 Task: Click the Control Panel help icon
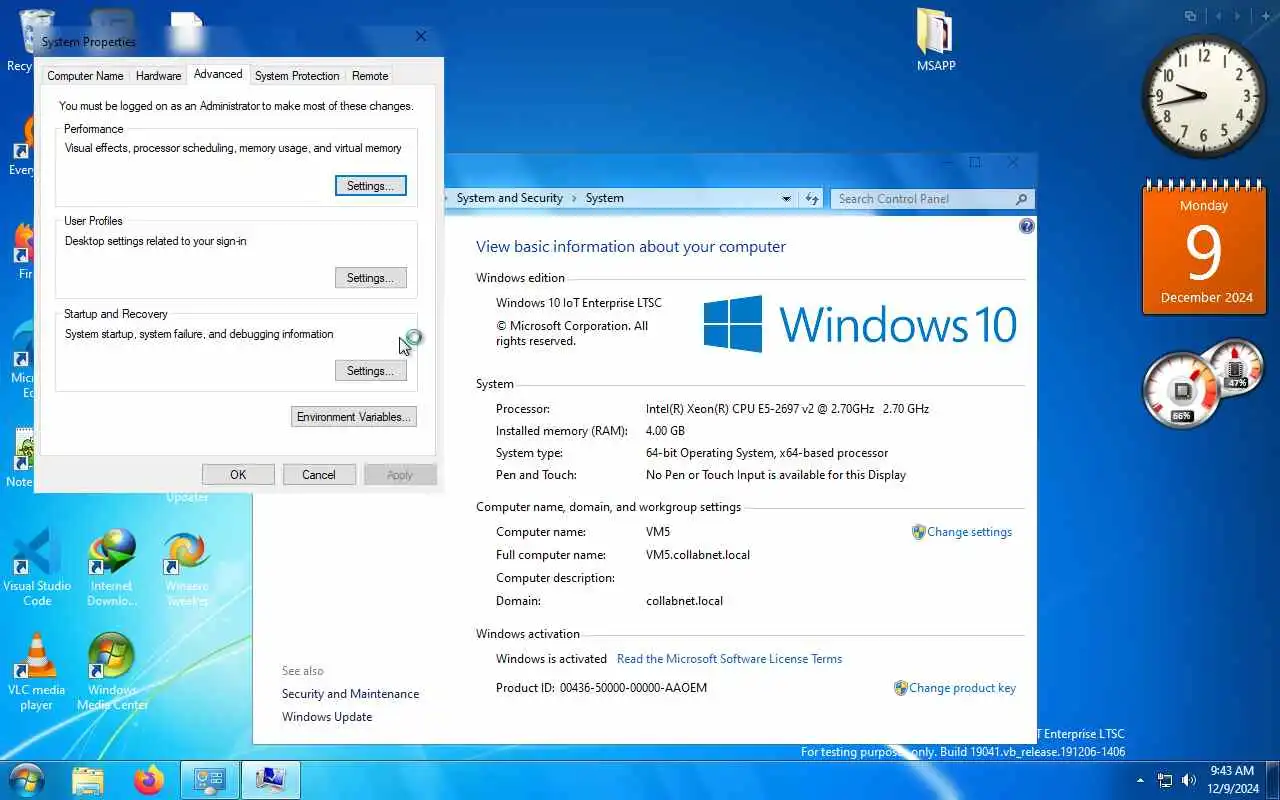coord(1026,227)
